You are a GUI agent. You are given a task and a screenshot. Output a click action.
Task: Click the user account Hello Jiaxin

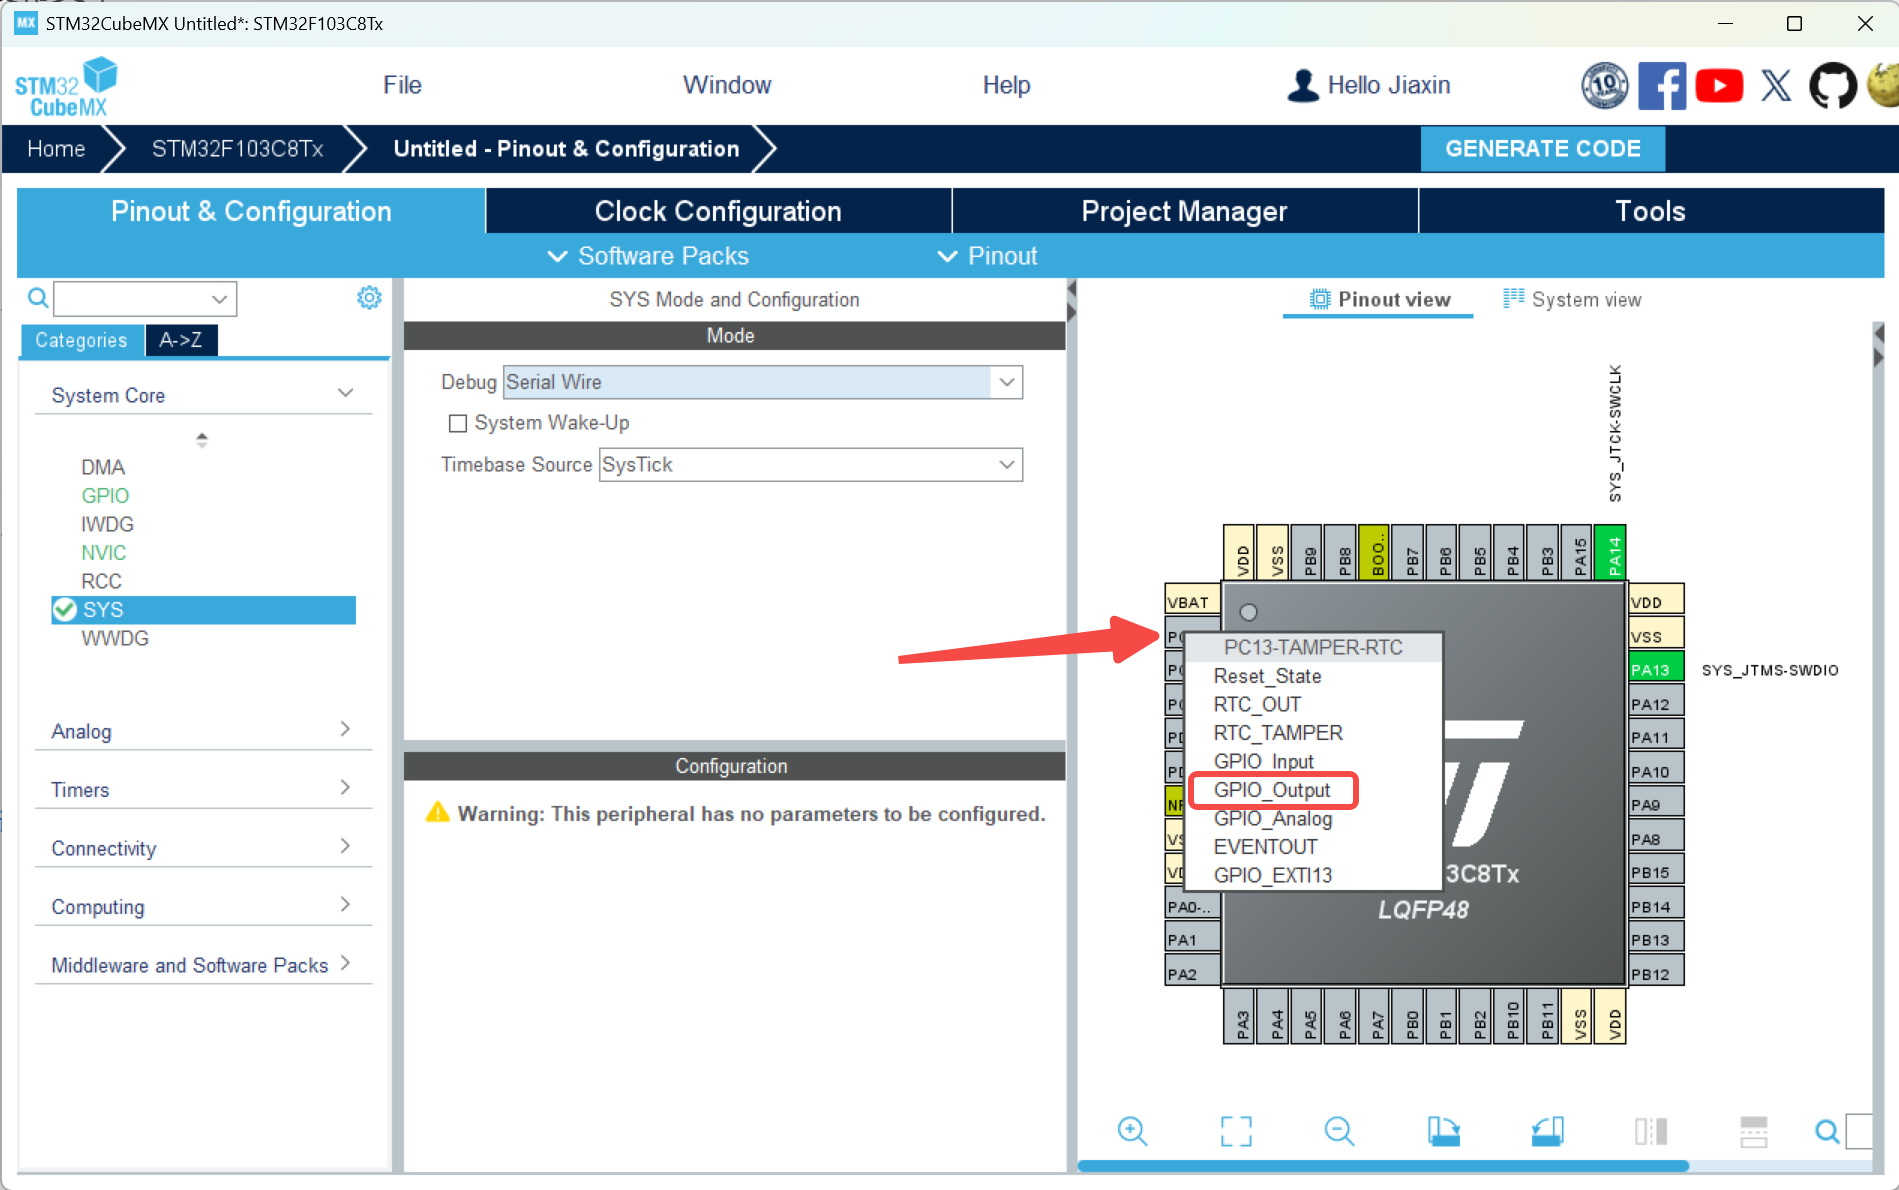pyautogui.click(x=1368, y=85)
